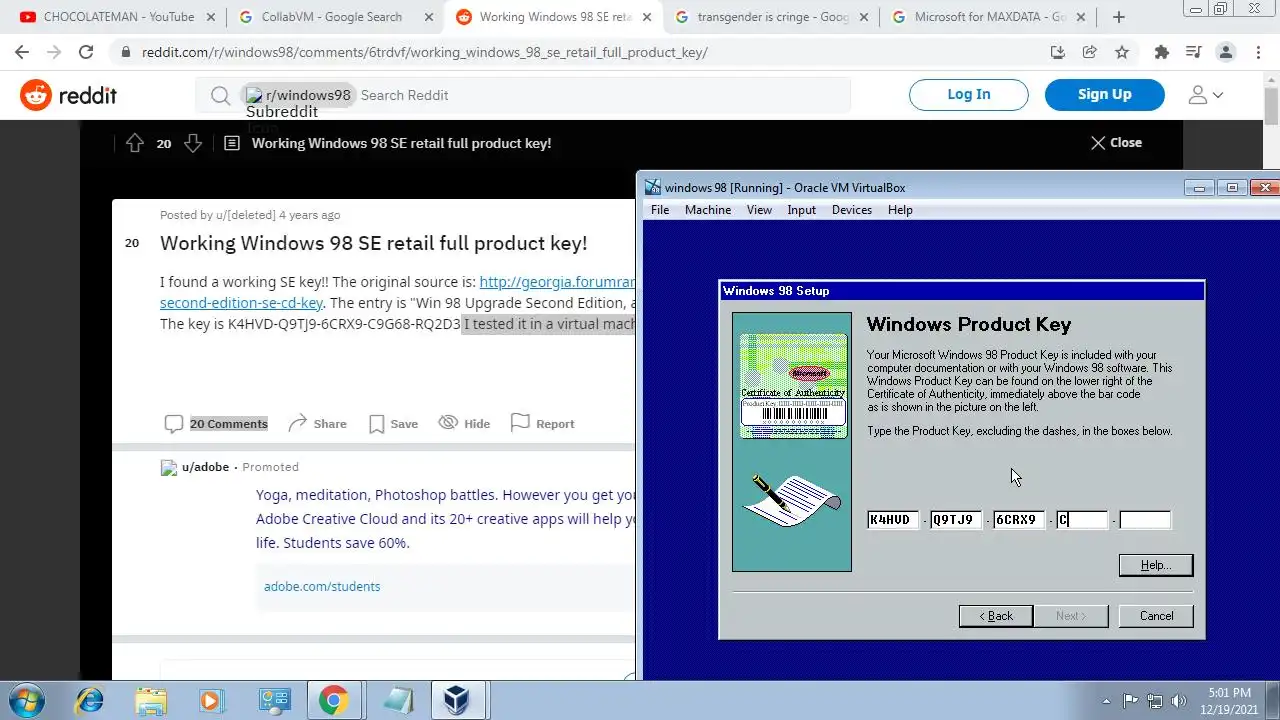The width and height of the screenshot is (1280, 720).
Task: Open VirtualBox Machine menu
Action: [x=708, y=210]
